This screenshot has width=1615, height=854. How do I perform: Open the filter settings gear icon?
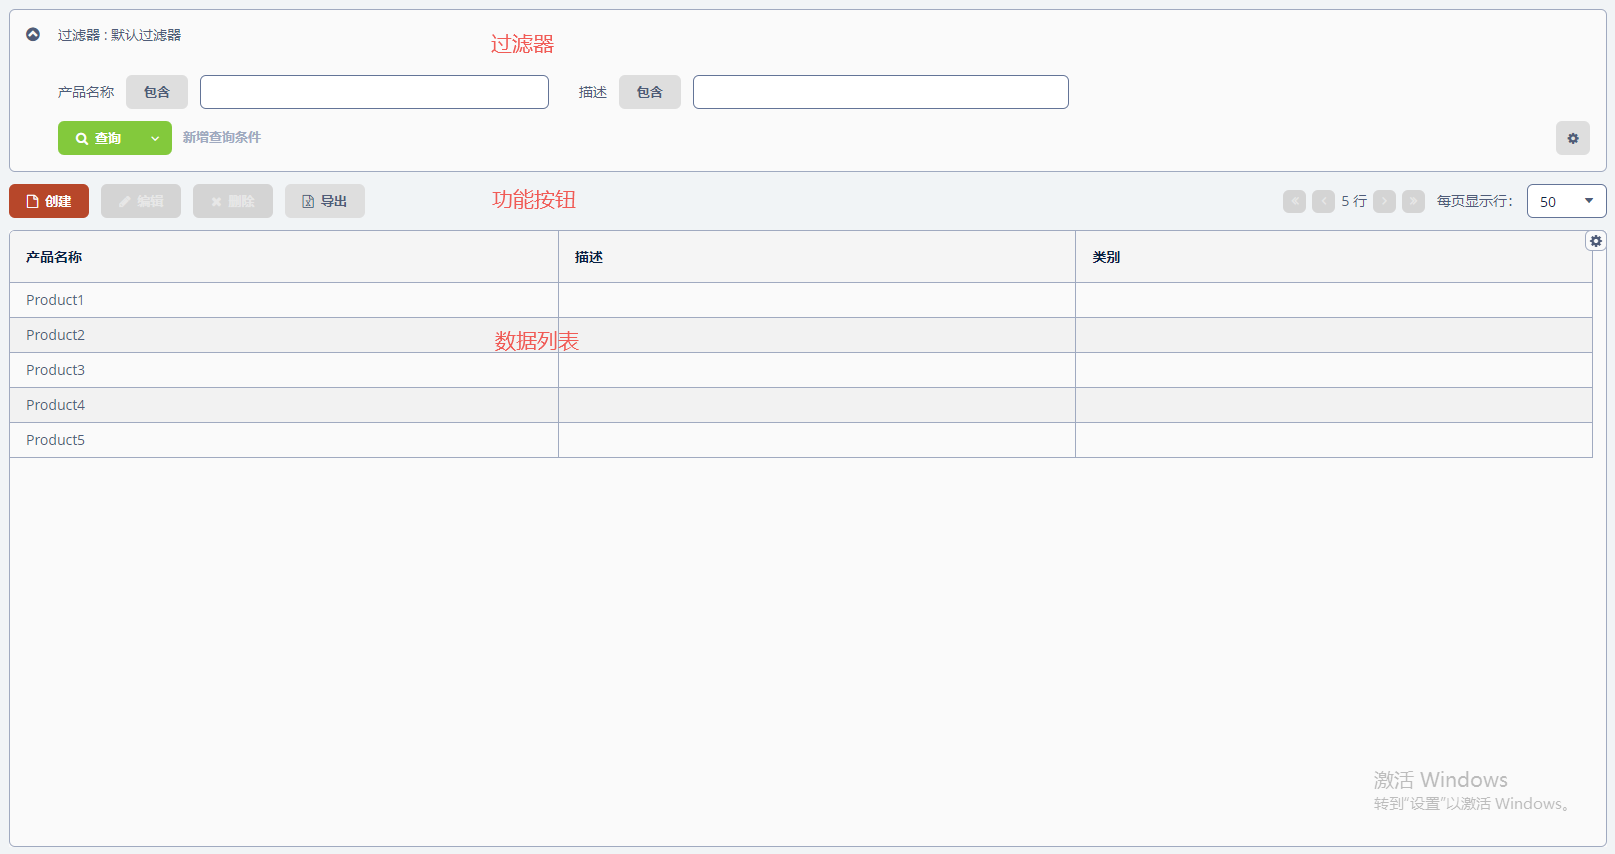[1572, 138]
